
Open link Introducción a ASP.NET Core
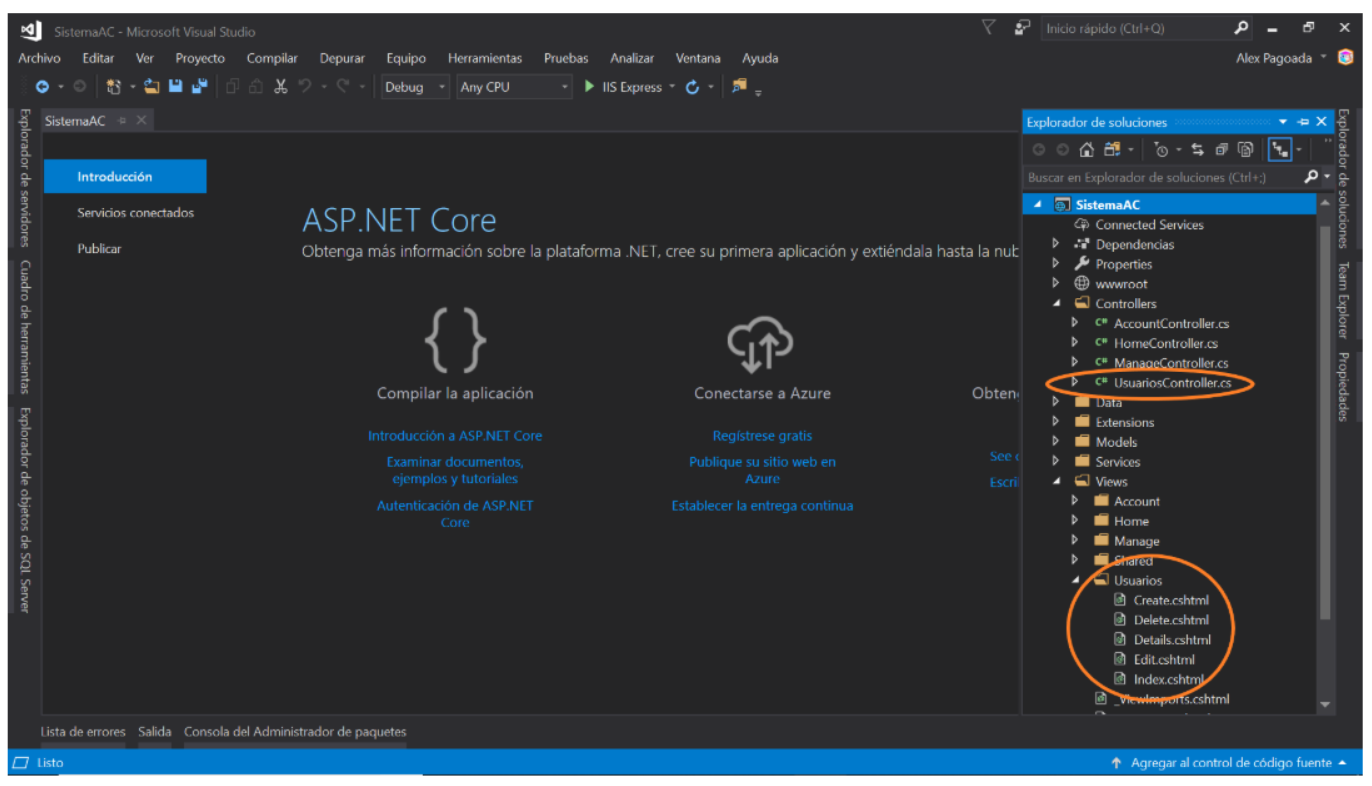(x=455, y=436)
